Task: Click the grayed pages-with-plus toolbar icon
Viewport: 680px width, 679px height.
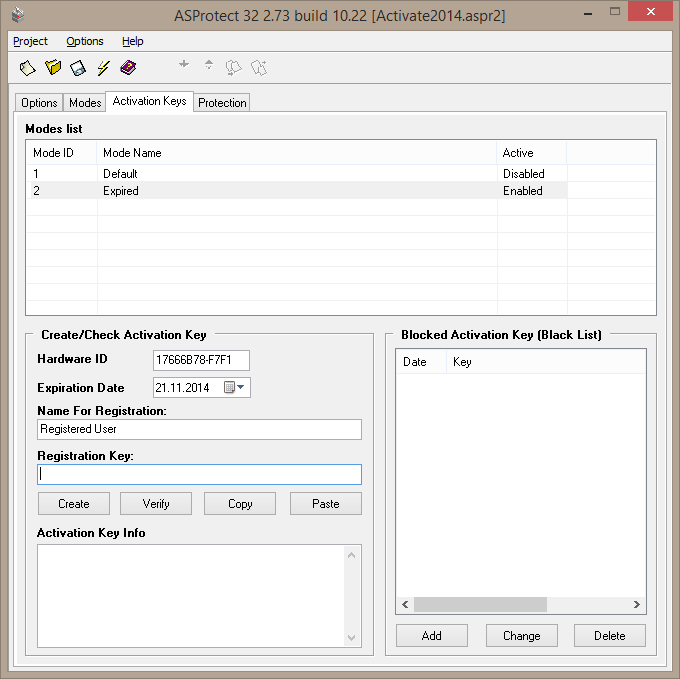Action: click(x=259, y=68)
